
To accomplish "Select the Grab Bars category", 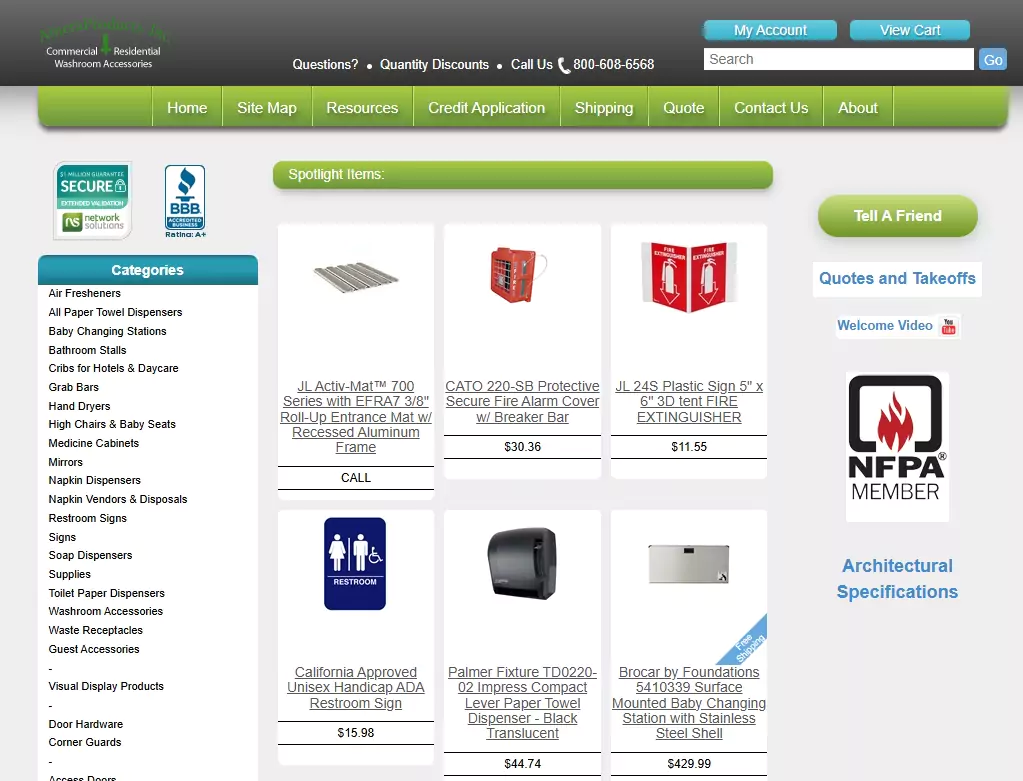I will 74,387.
